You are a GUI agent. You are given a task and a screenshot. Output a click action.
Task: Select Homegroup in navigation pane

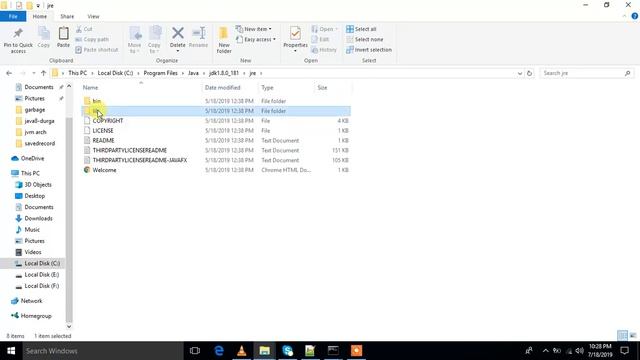[36, 316]
